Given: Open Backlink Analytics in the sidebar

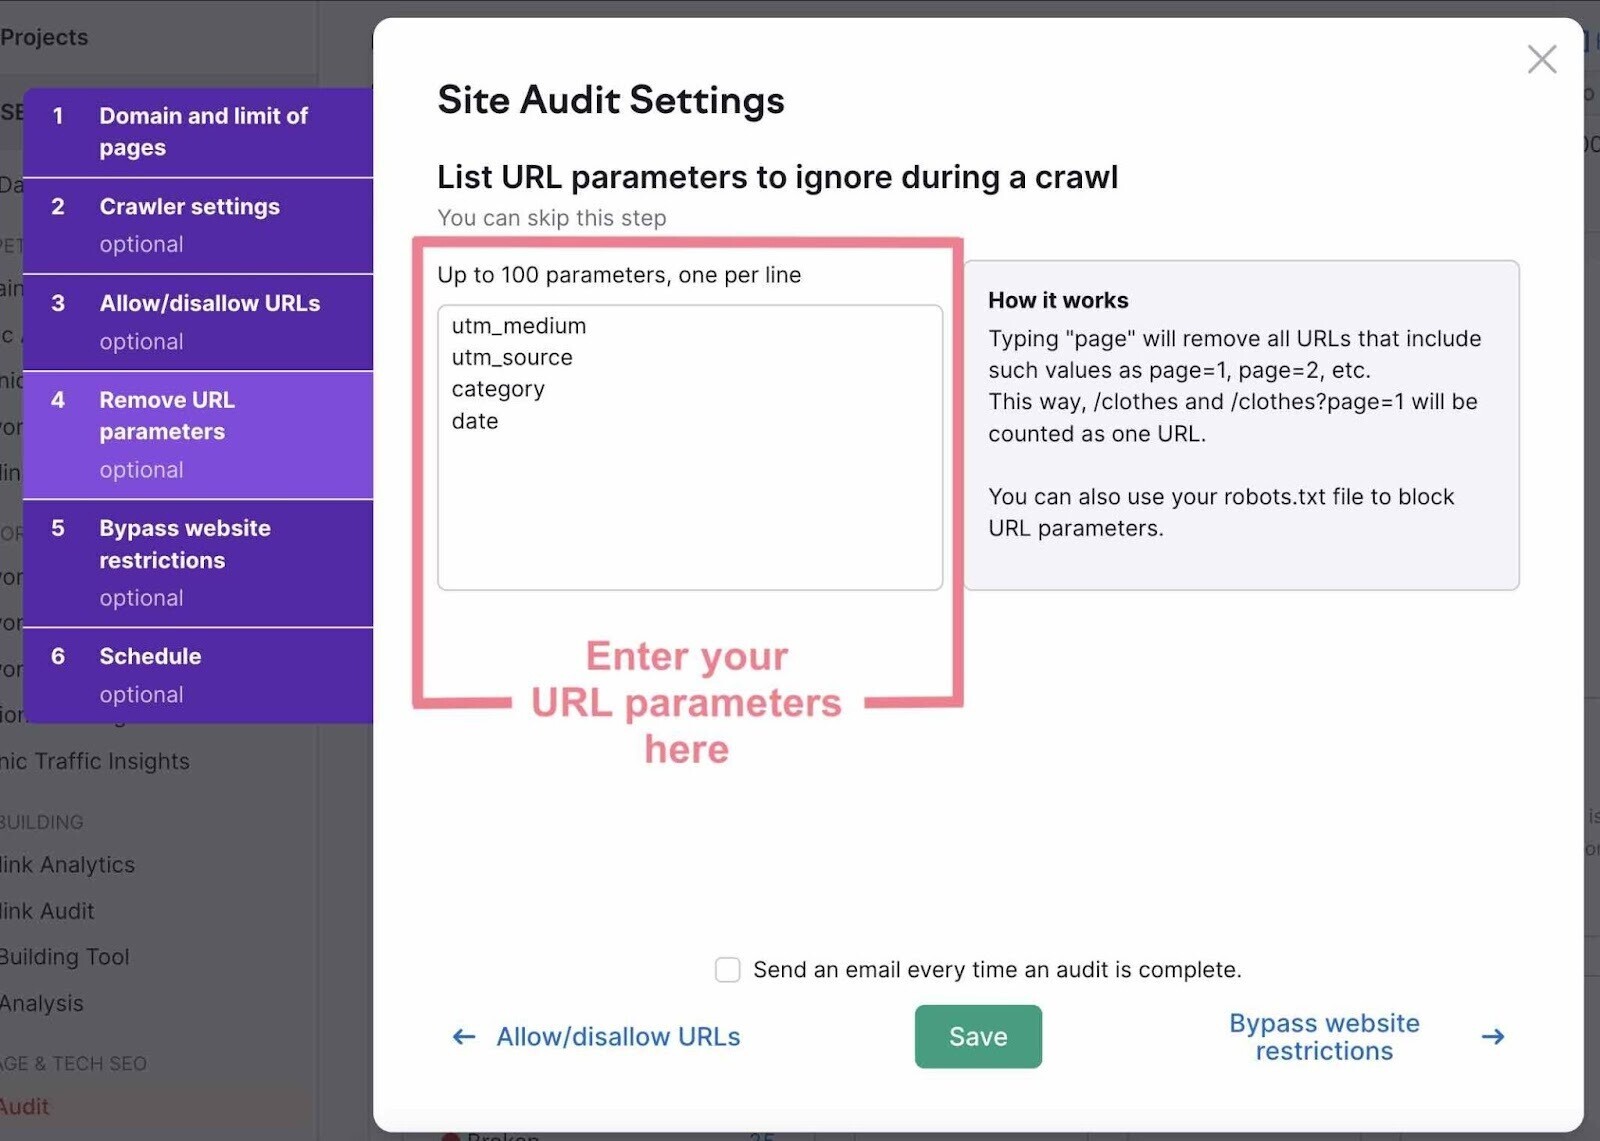Looking at the screenshot, I should [67, 865].
